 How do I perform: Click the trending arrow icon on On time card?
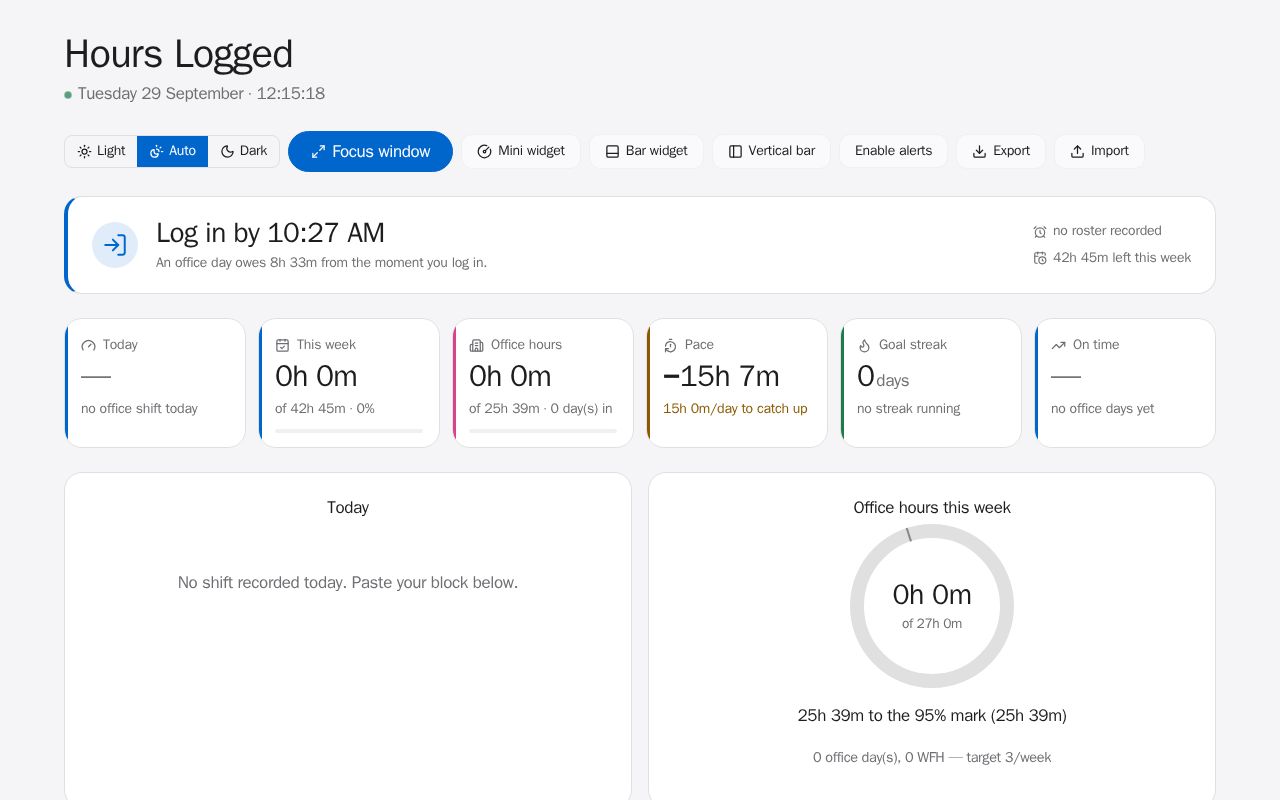(x=1059, y=345)
